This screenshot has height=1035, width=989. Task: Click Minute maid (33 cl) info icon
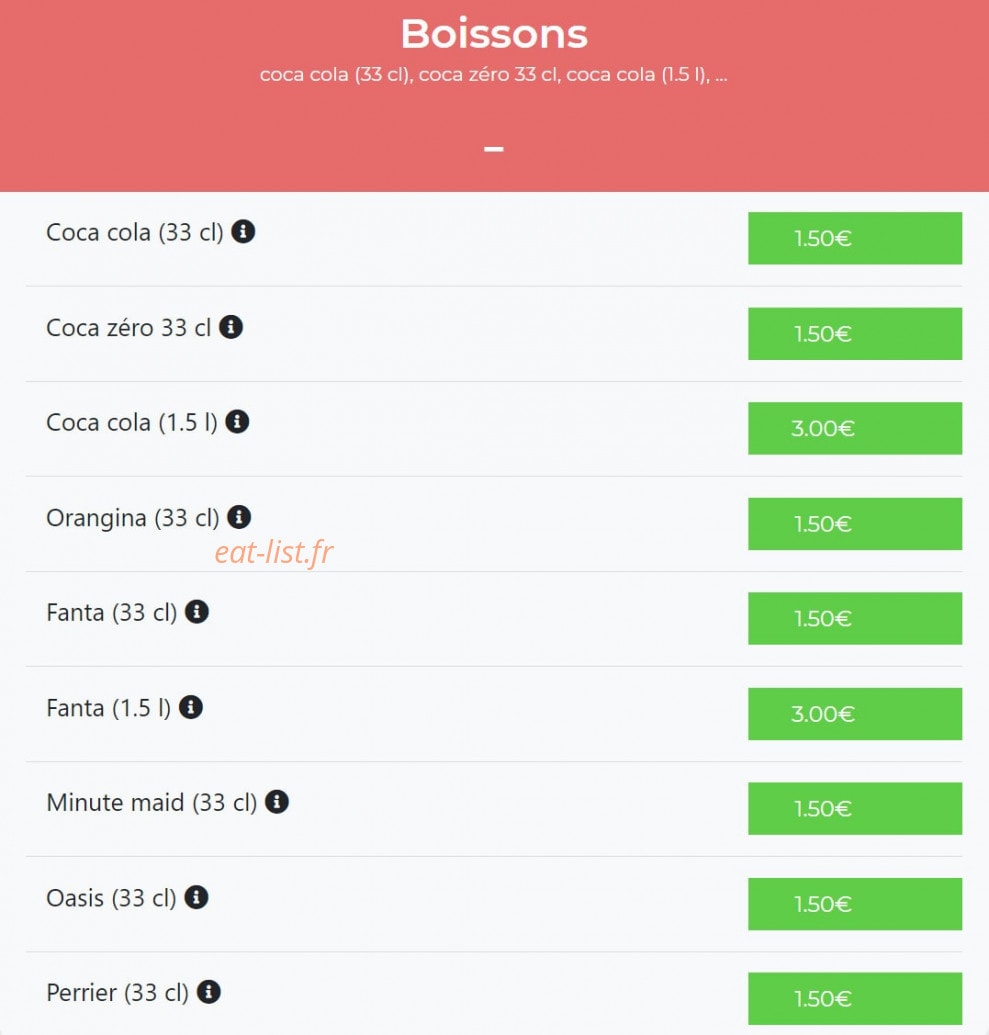277,802
